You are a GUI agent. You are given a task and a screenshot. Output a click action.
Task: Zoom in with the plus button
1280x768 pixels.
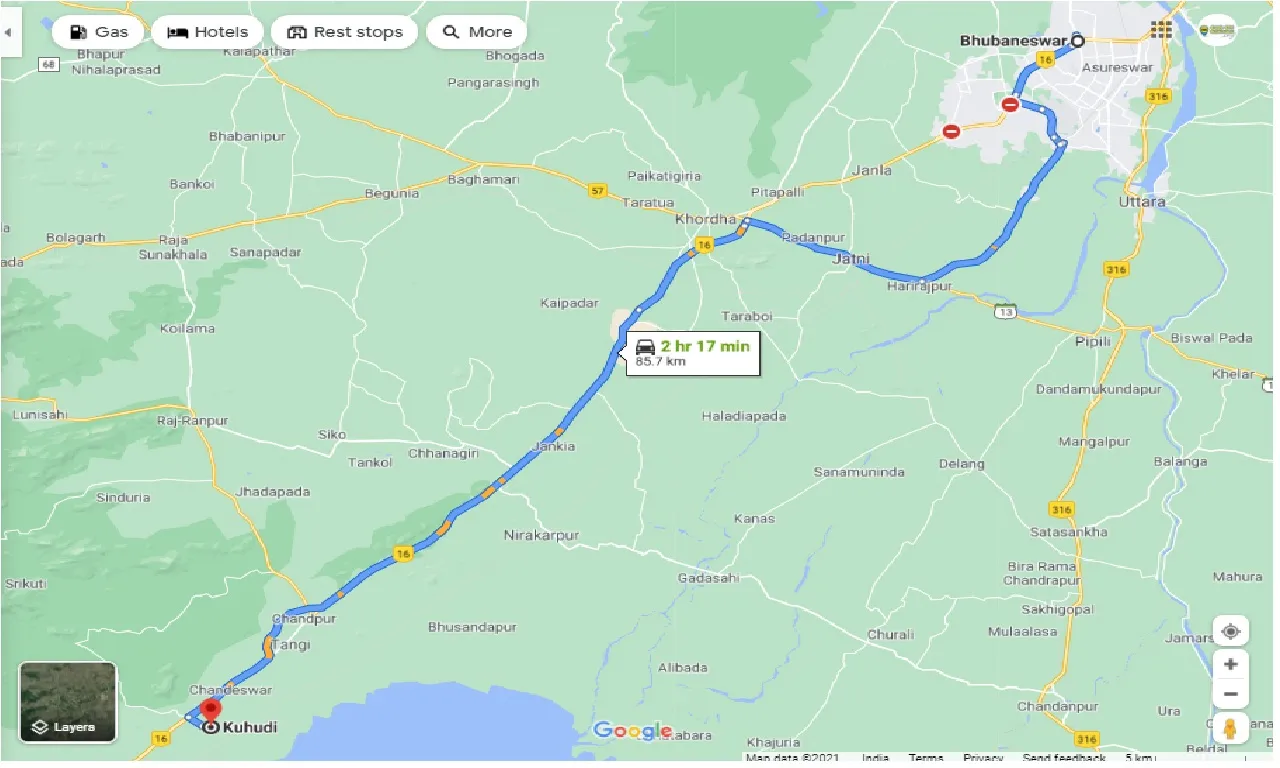coord(1231,664)
